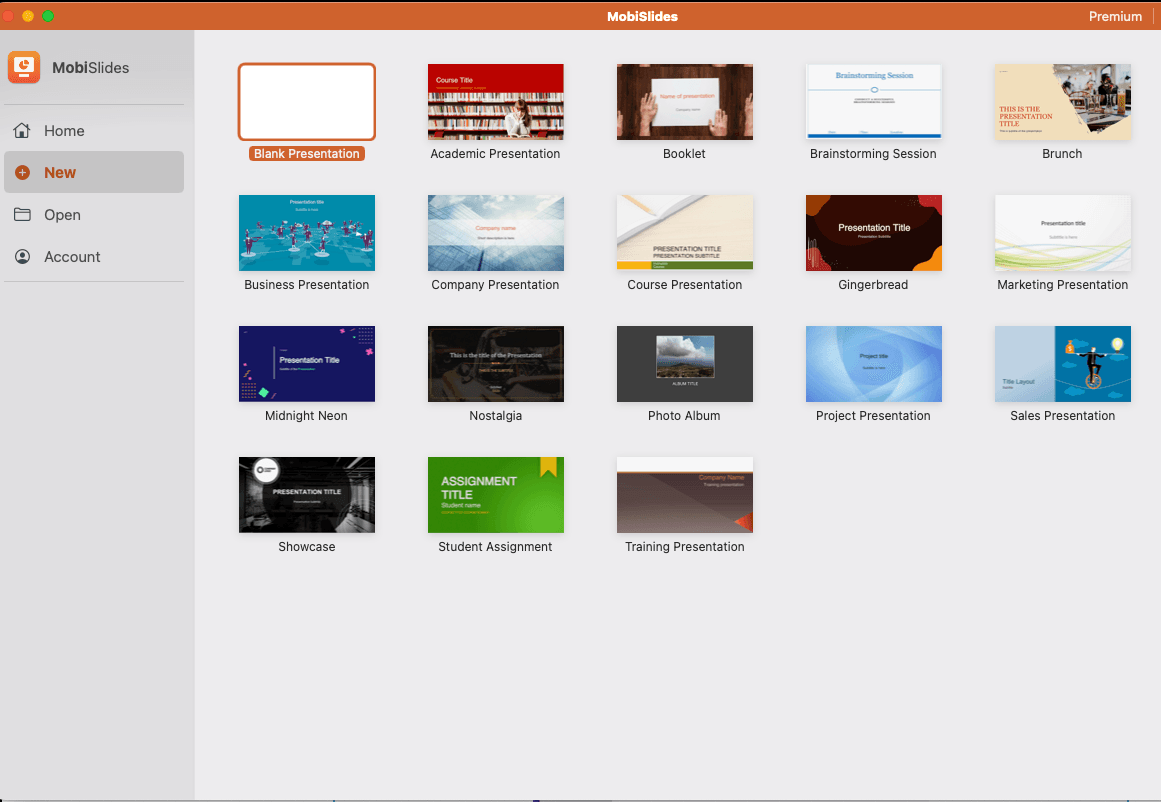Click the Open folder icon
Screen dimensions: 1161x802
tap(21, 214)
